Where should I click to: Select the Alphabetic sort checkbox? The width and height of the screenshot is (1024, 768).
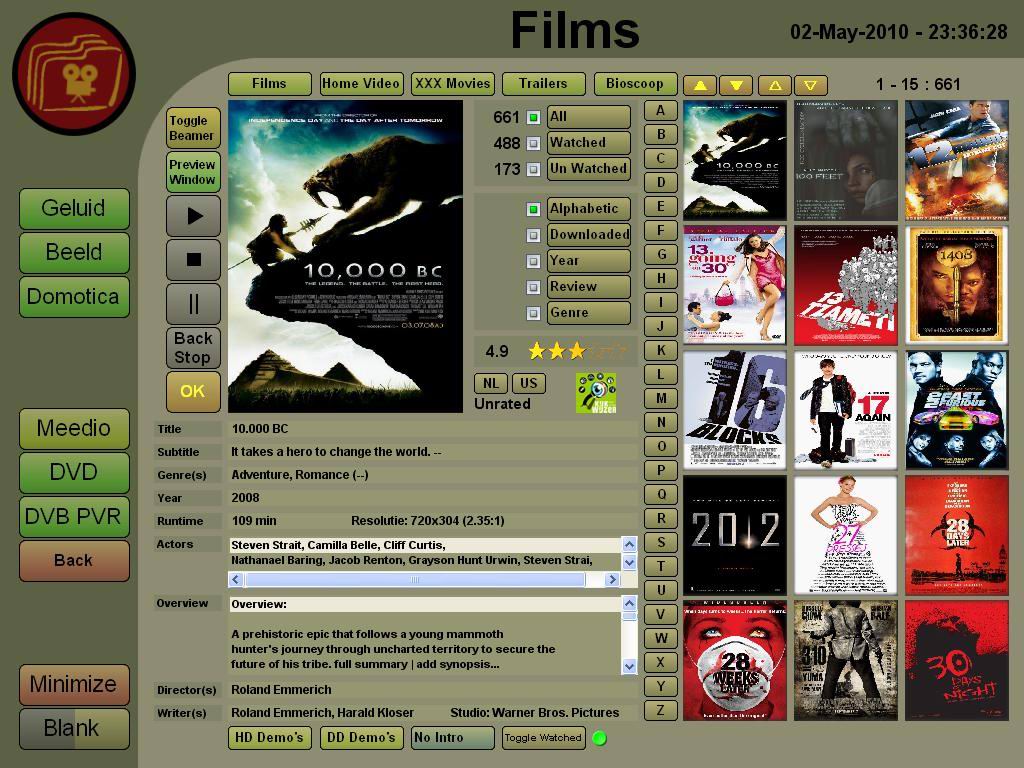534,209
